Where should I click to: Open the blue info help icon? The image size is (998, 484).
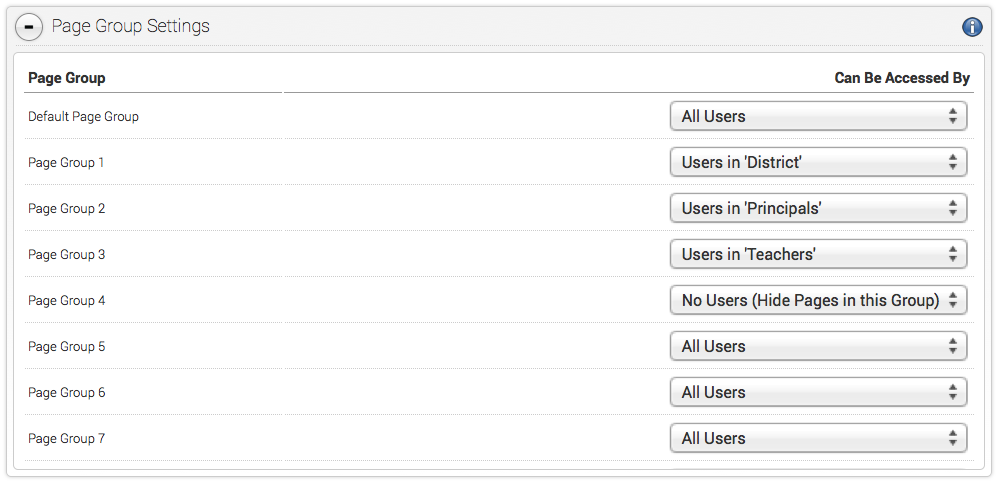(971, 27)
